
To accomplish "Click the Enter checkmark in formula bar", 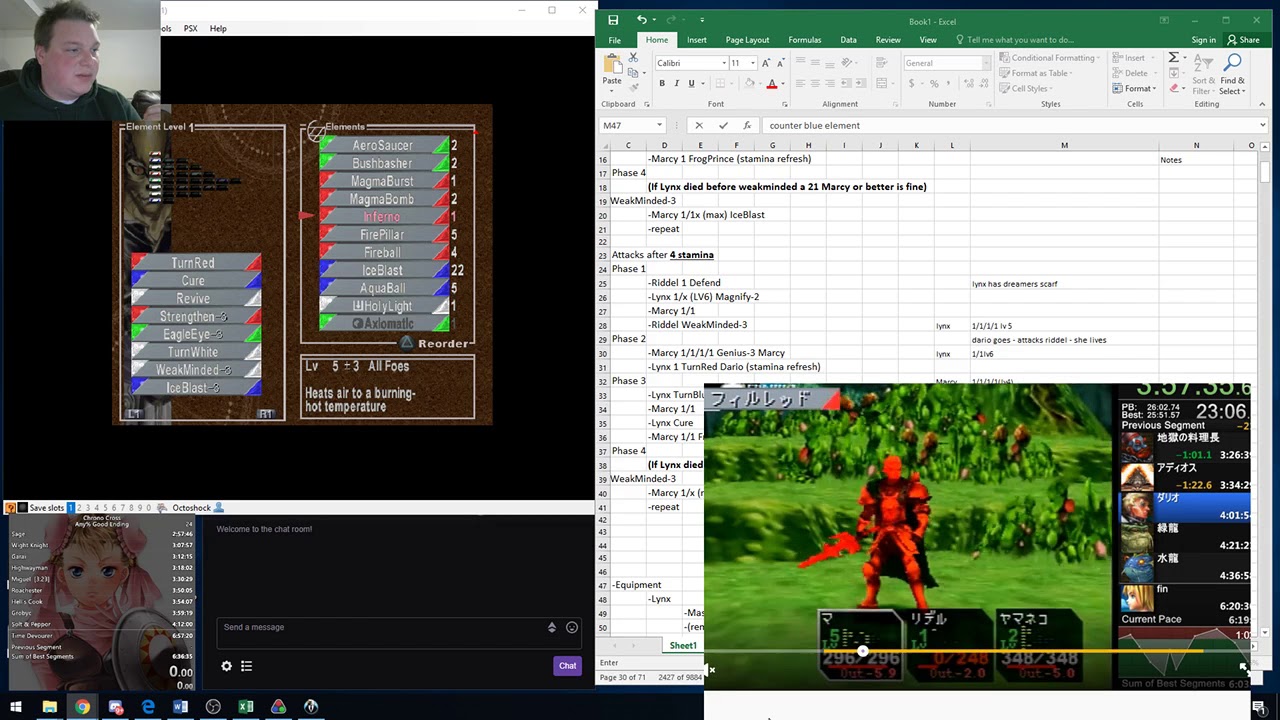I will click(x=723, y=125).
